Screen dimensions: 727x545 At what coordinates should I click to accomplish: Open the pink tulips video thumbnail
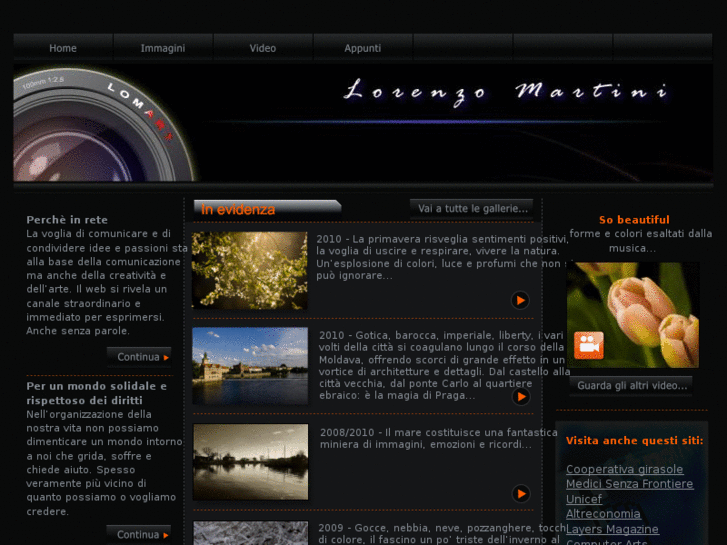pyautogui.click(x=633, y=315)
